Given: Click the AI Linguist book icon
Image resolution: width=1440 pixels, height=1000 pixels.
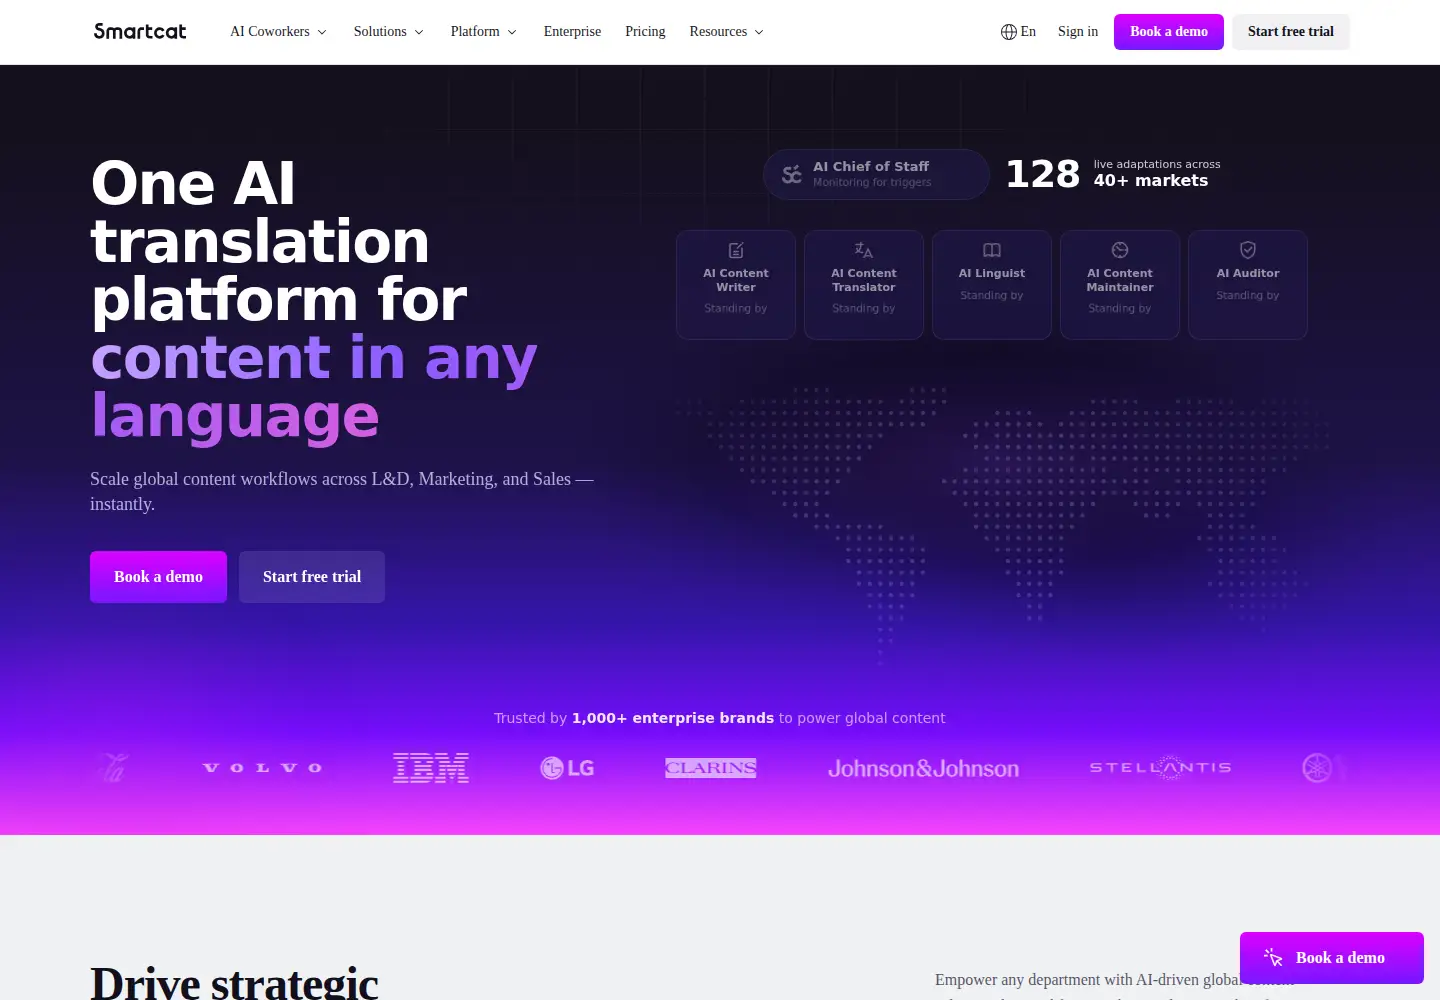Looking at the screenshot, I should pyautogui.click(x=992, y=250).
